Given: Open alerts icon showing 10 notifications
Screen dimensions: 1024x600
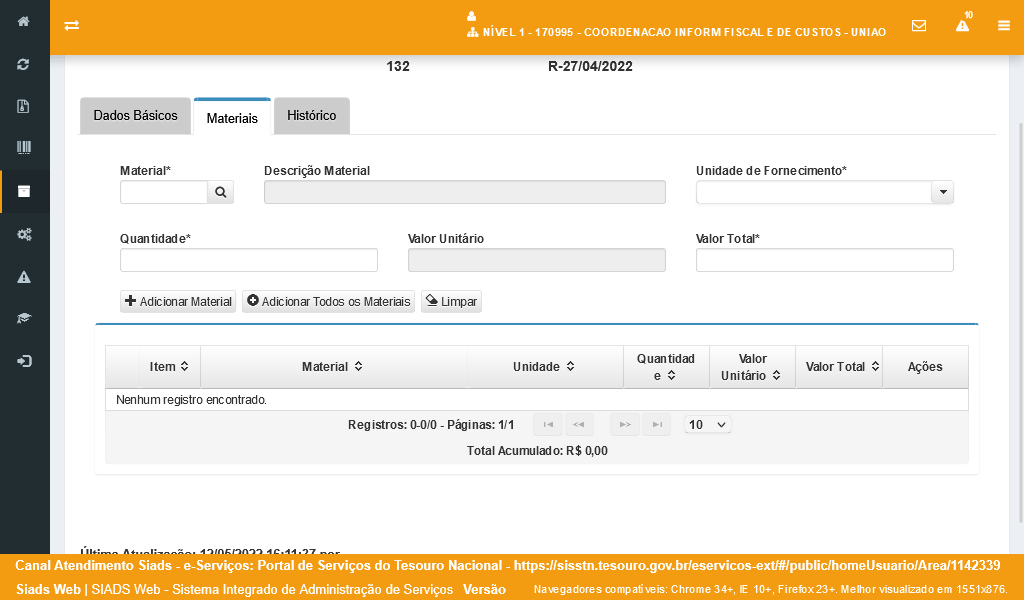Looking at the screenshot, I should 963,24.
